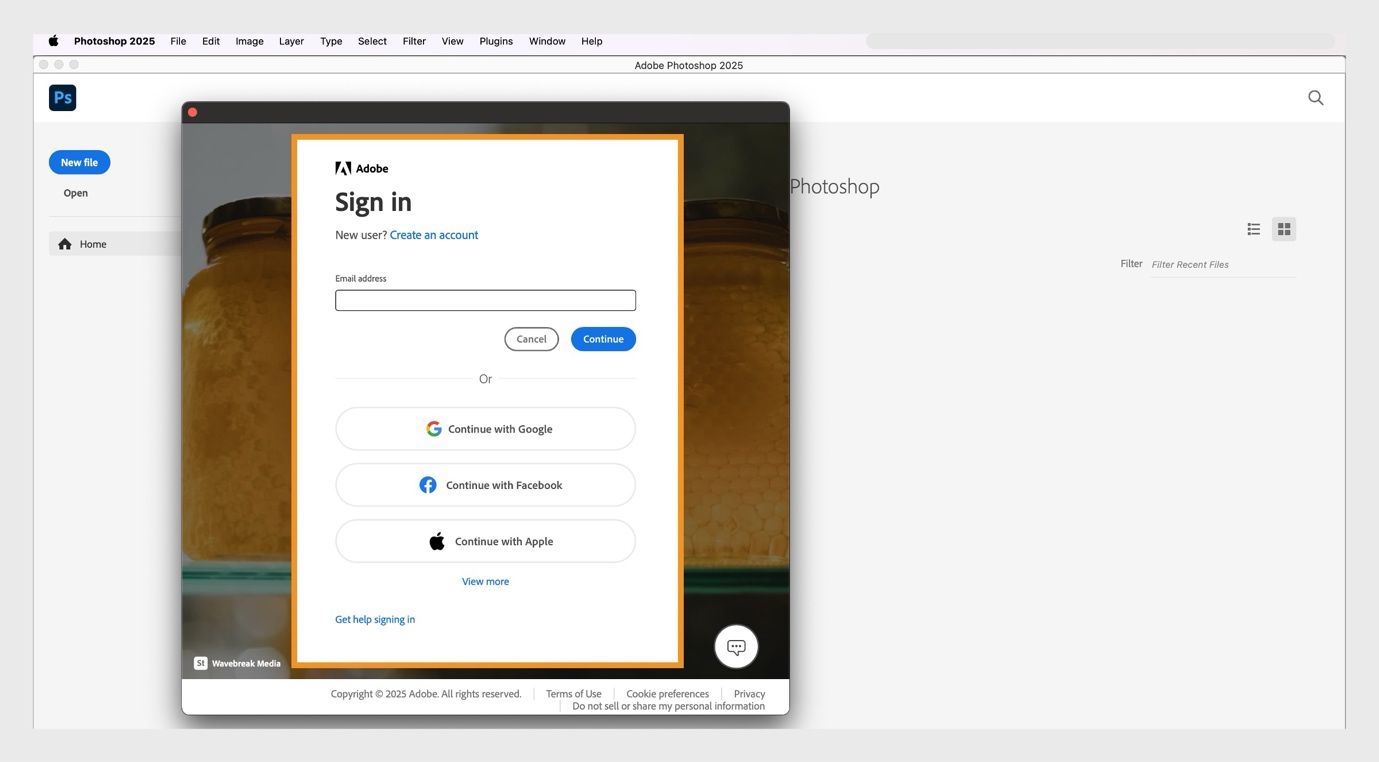
Task: Select the Google logo icon
Action: point(433,428)
